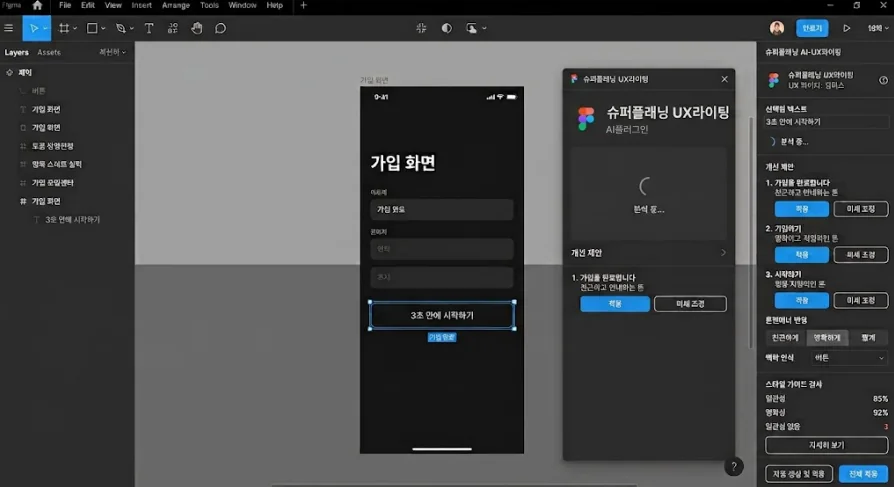Select the Hand tool
The width and height of the screenshot is (894, 487).
click(x=197, y=28)
